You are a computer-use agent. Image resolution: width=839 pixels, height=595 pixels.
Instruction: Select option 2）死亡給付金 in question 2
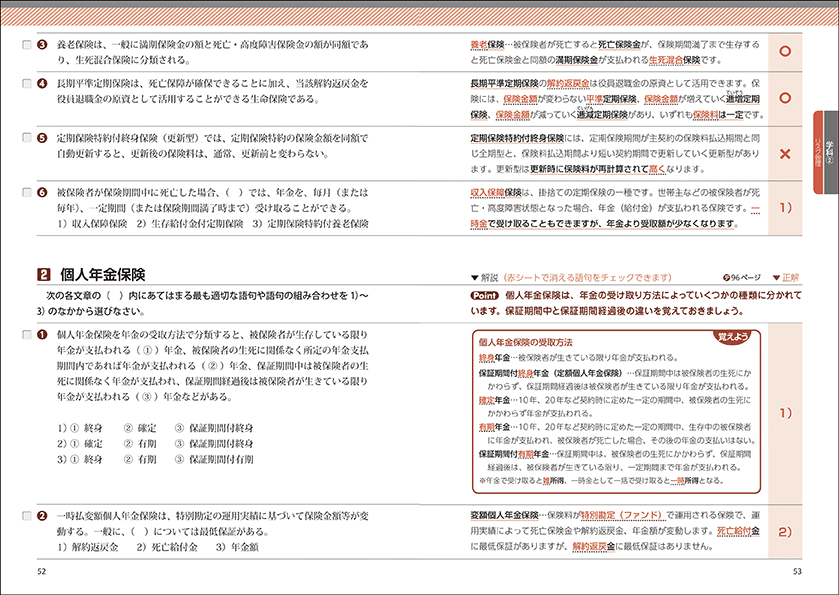167,547
